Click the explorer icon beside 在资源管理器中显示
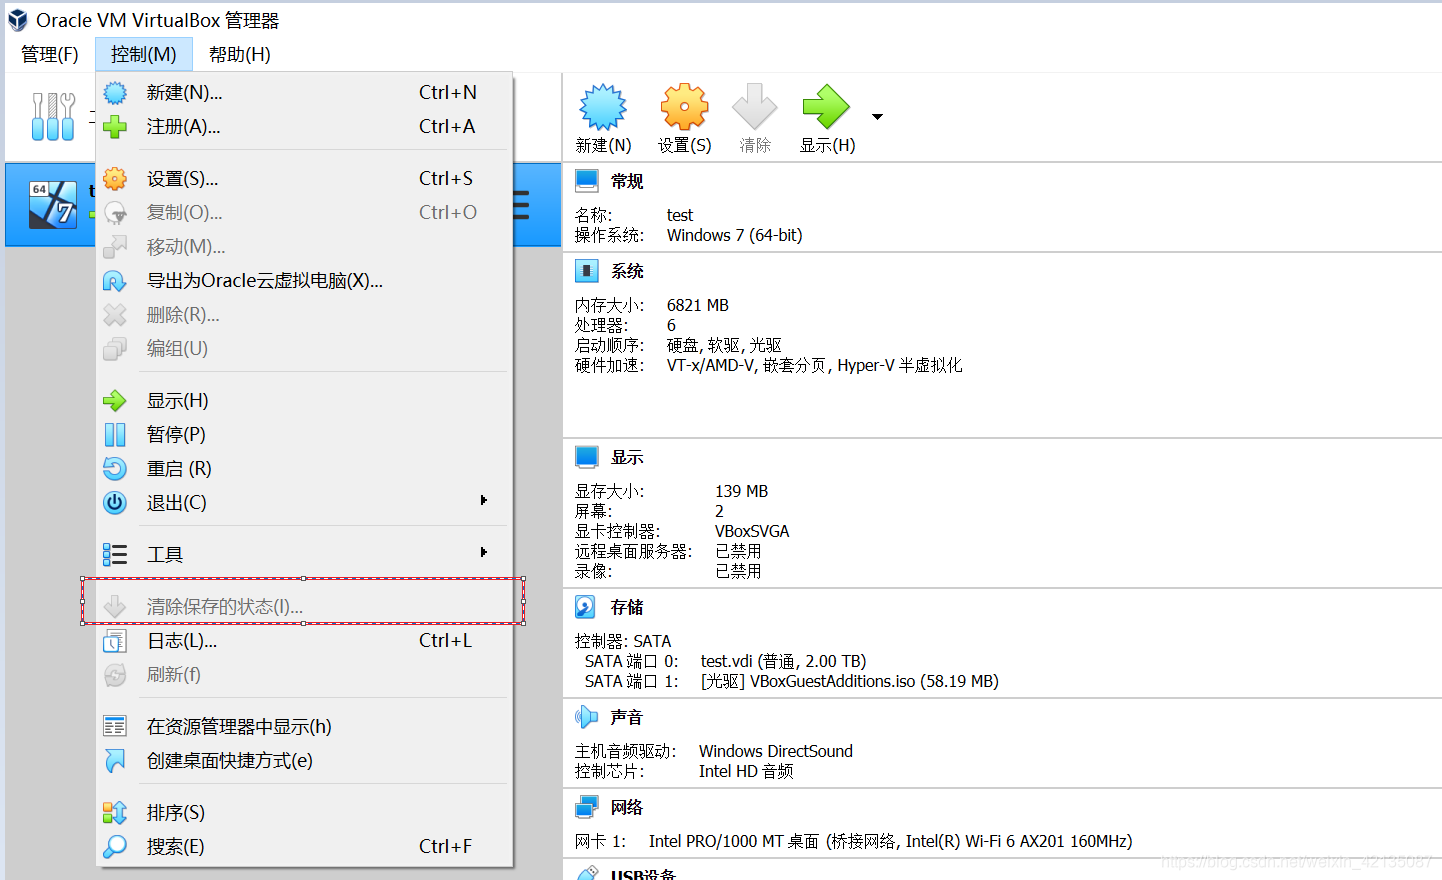The width and height of the screenshot is (1442, 880). (x=115, y=727)
